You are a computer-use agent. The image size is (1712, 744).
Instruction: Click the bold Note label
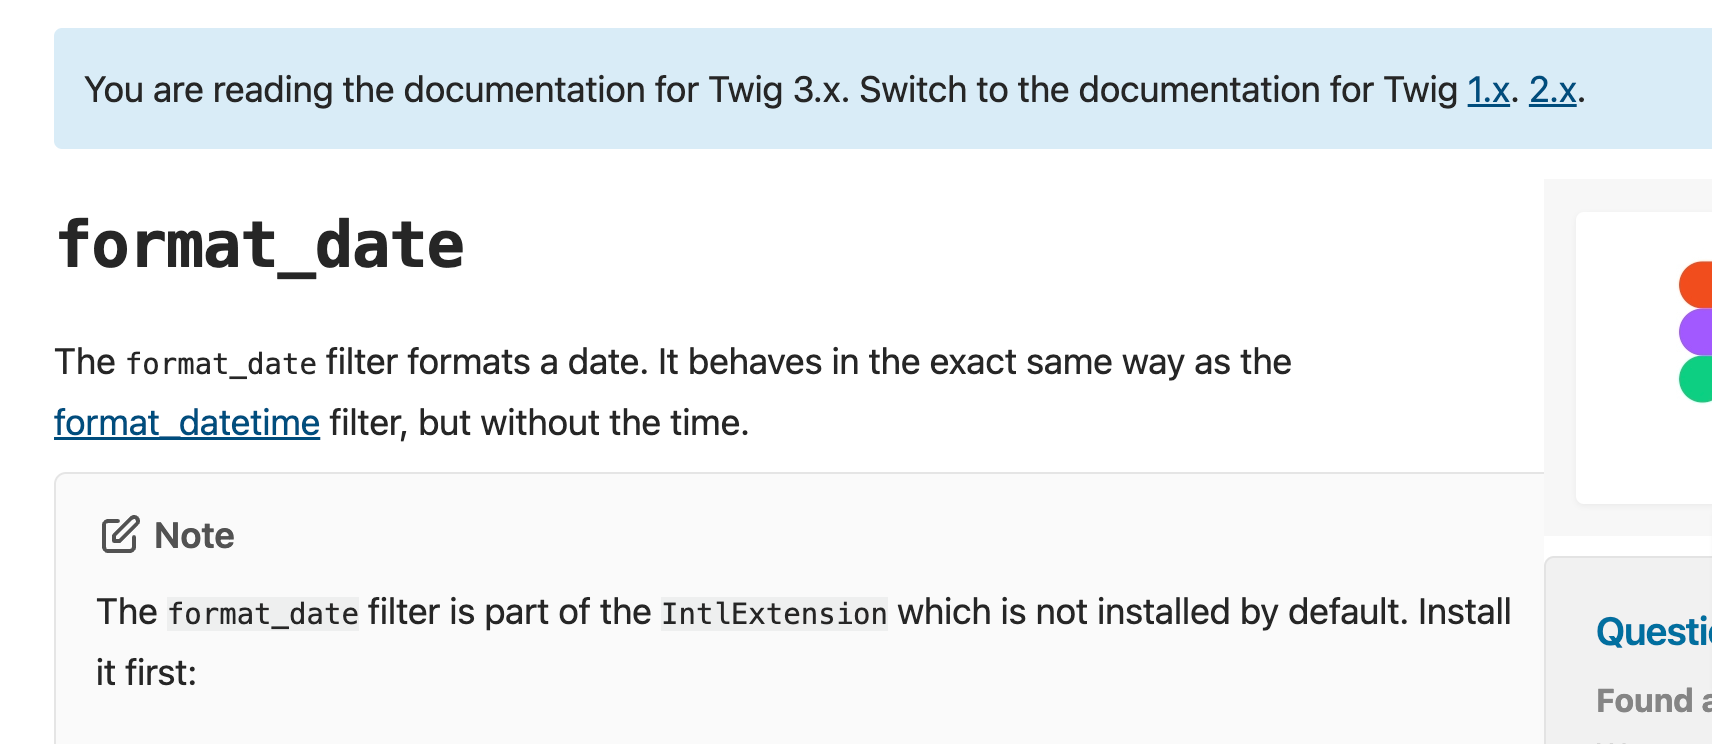click(194, 536)
